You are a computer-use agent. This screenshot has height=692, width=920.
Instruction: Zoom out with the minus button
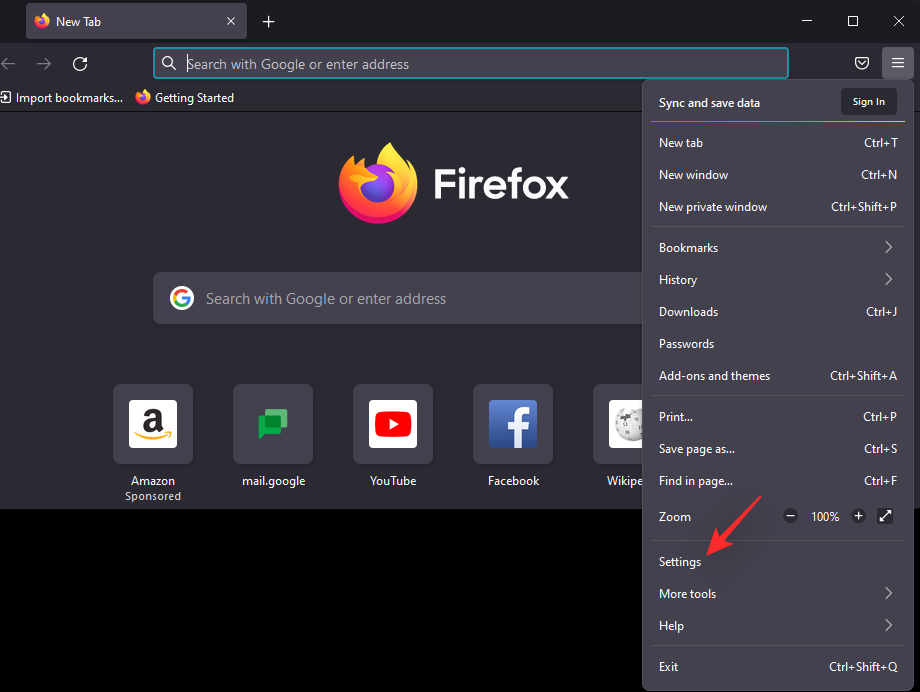[790, 516]
